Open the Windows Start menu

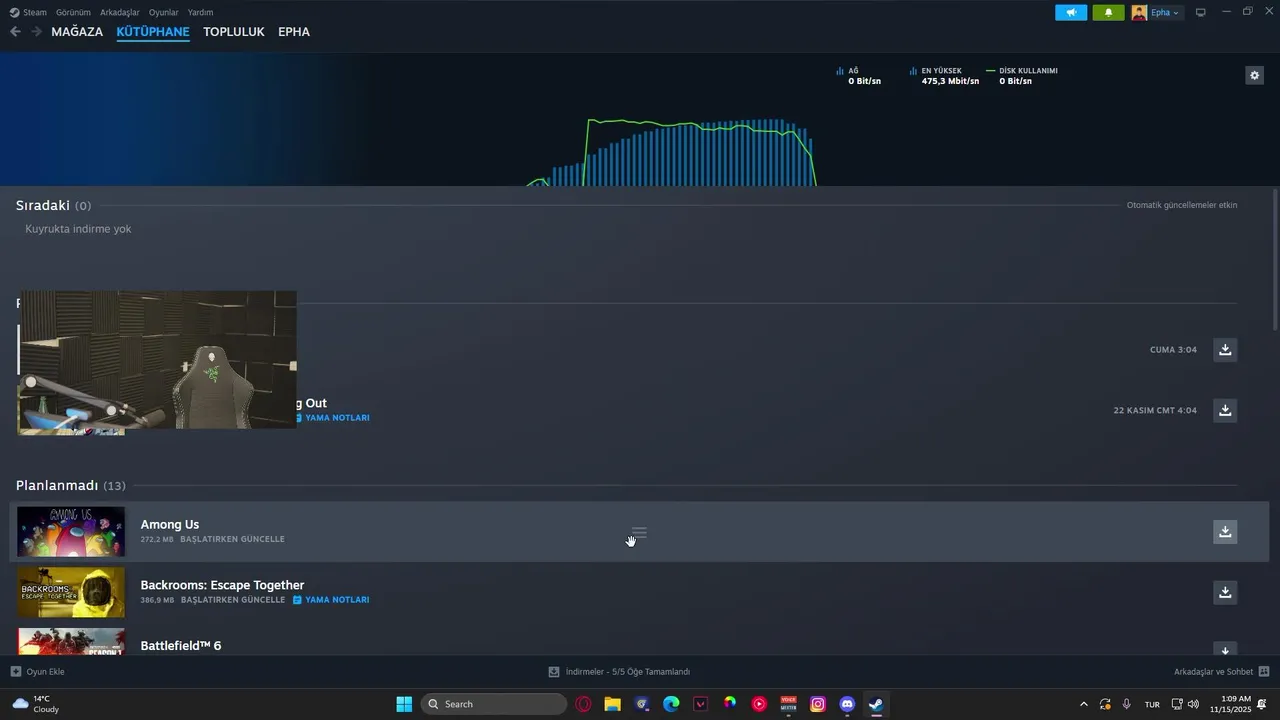pos(404,704)
